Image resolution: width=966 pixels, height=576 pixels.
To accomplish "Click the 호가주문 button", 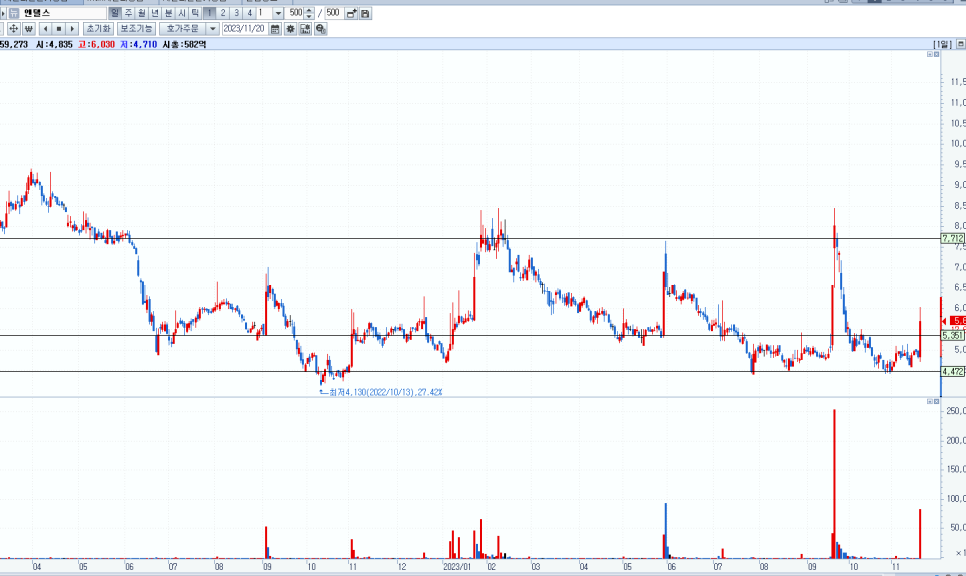I will click(183, 29).
